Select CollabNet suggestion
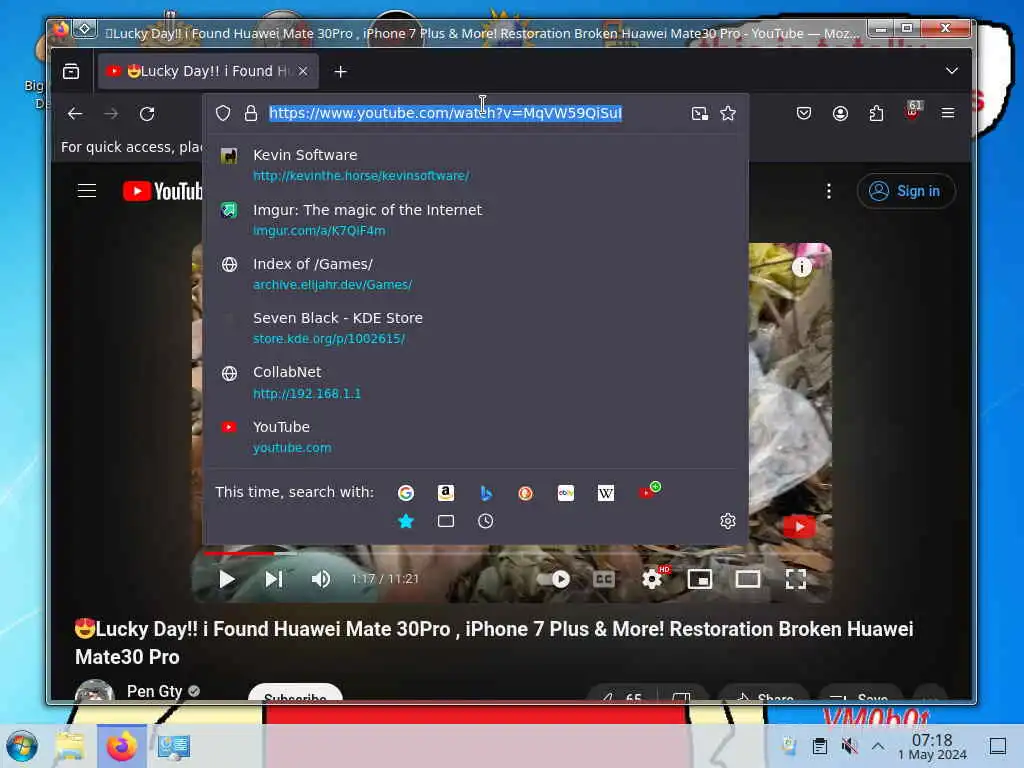 tap(476, 382)
